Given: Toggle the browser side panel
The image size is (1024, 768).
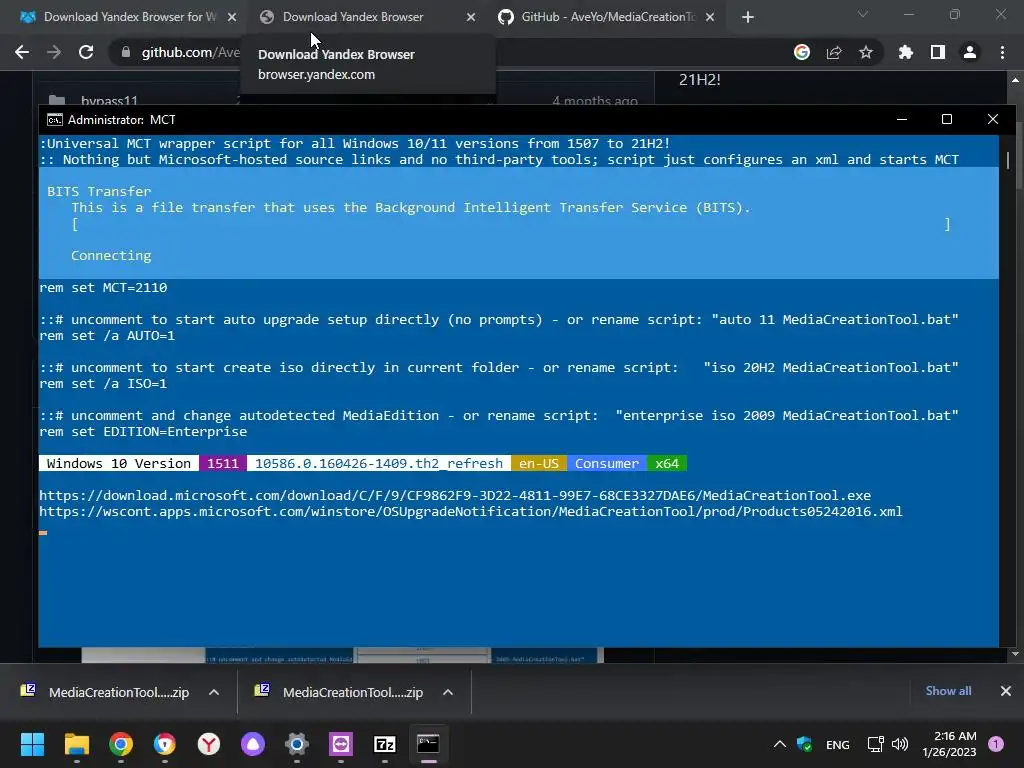Looking at the screenshot, I should point(938,52).
